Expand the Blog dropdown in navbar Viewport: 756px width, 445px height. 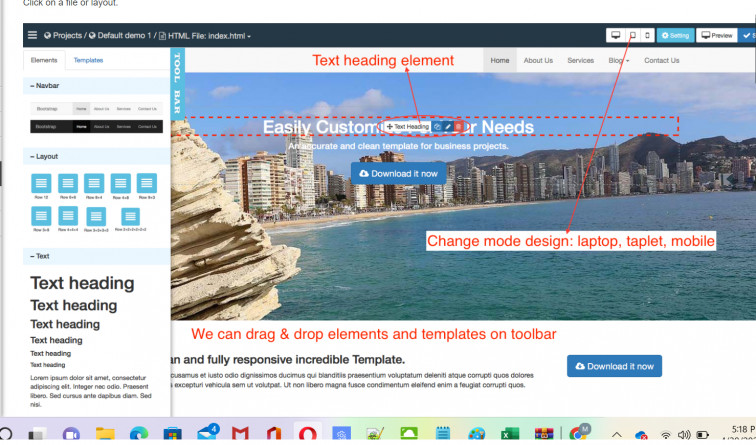[619, 60]
